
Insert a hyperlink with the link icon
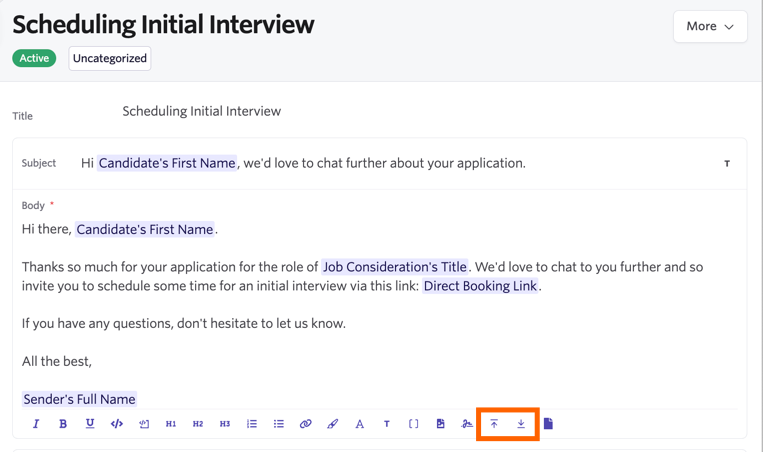306,424
